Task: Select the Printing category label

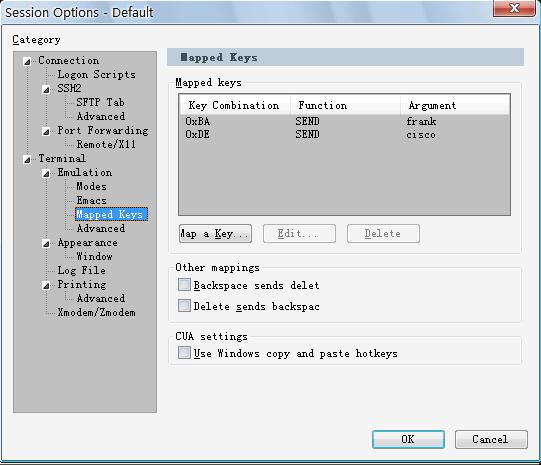Action: (x=82, y=284)
